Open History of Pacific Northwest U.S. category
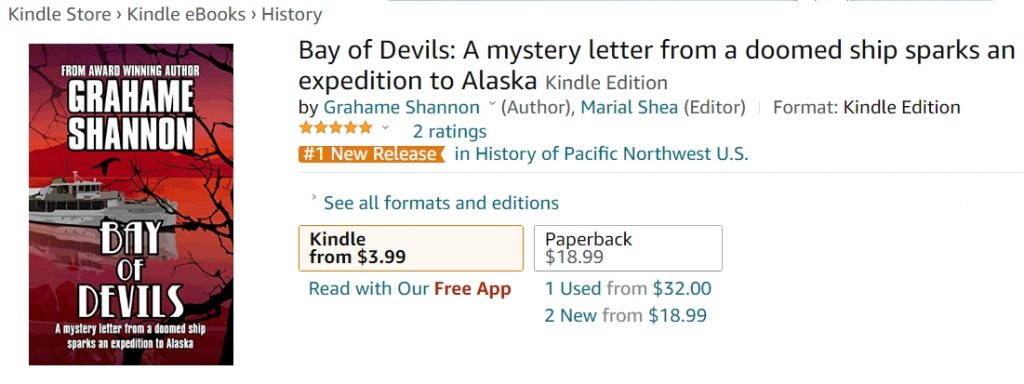 pyautogui.click(x=601, y=154)
